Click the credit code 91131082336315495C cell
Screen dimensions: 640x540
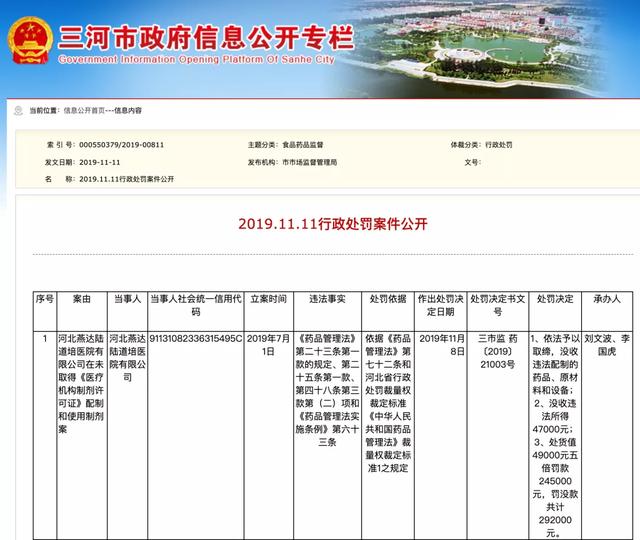pos(196,340)
